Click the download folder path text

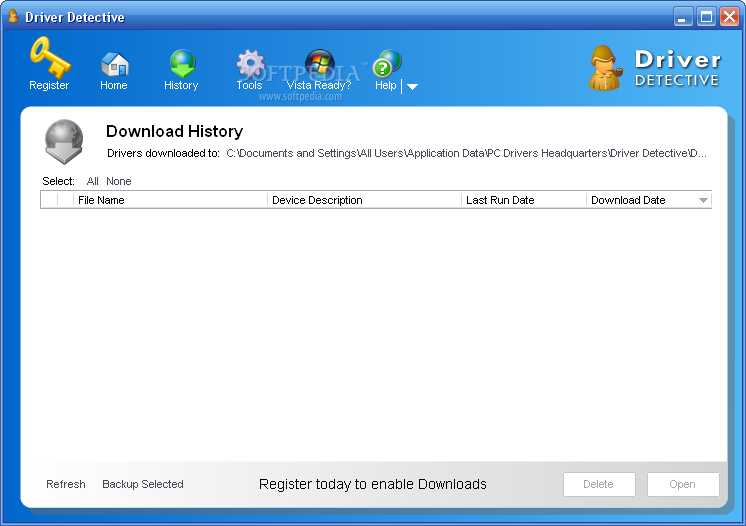466,153
